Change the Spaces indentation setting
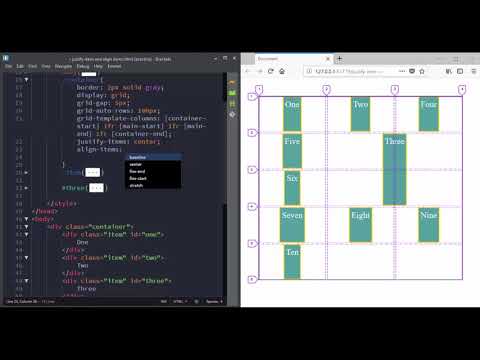The width and height of the screenshot is (480, 360). tap(214, 301)
